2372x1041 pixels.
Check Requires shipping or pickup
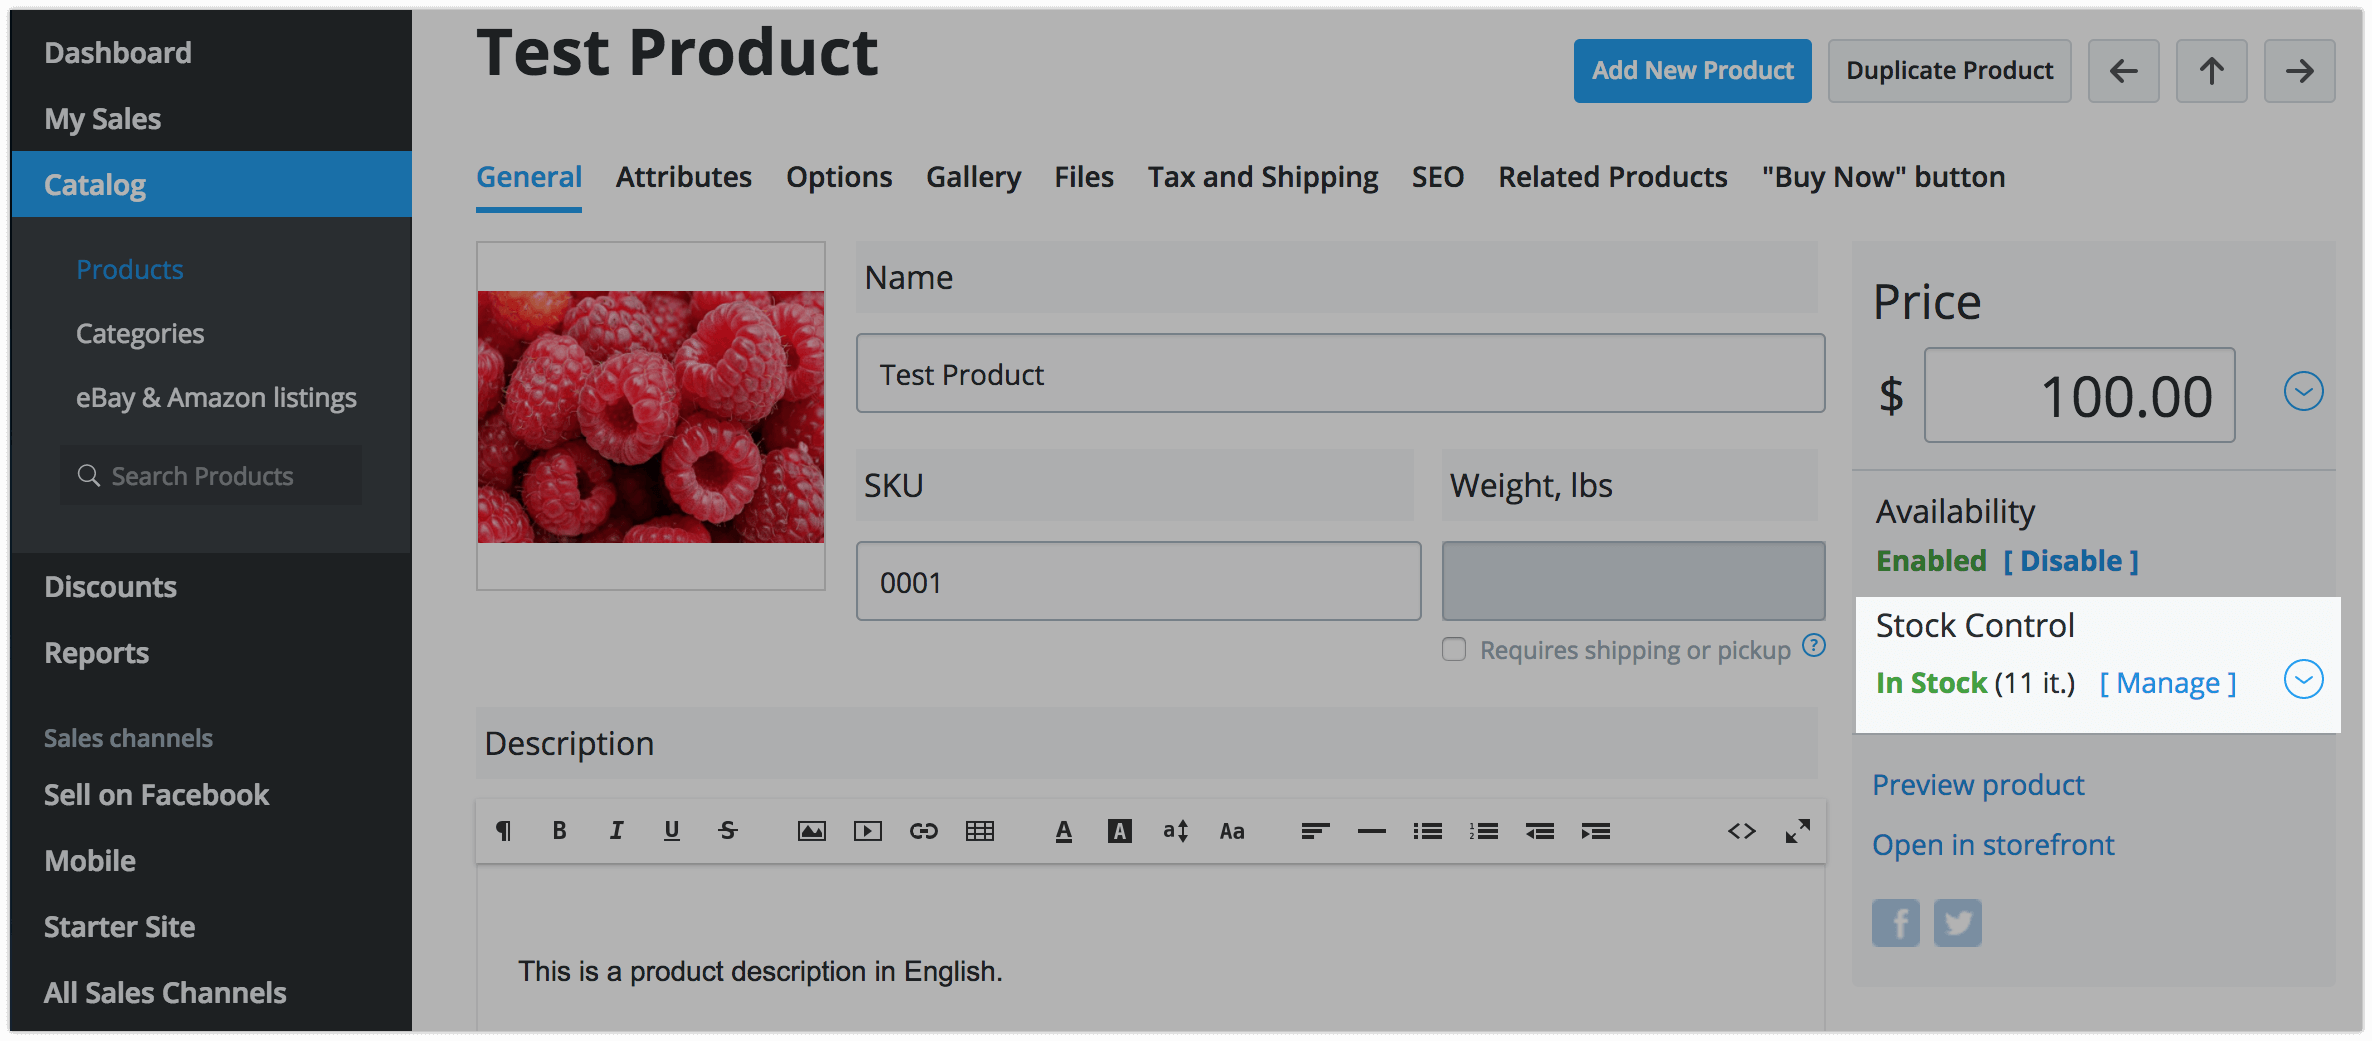click(1454, 650)
